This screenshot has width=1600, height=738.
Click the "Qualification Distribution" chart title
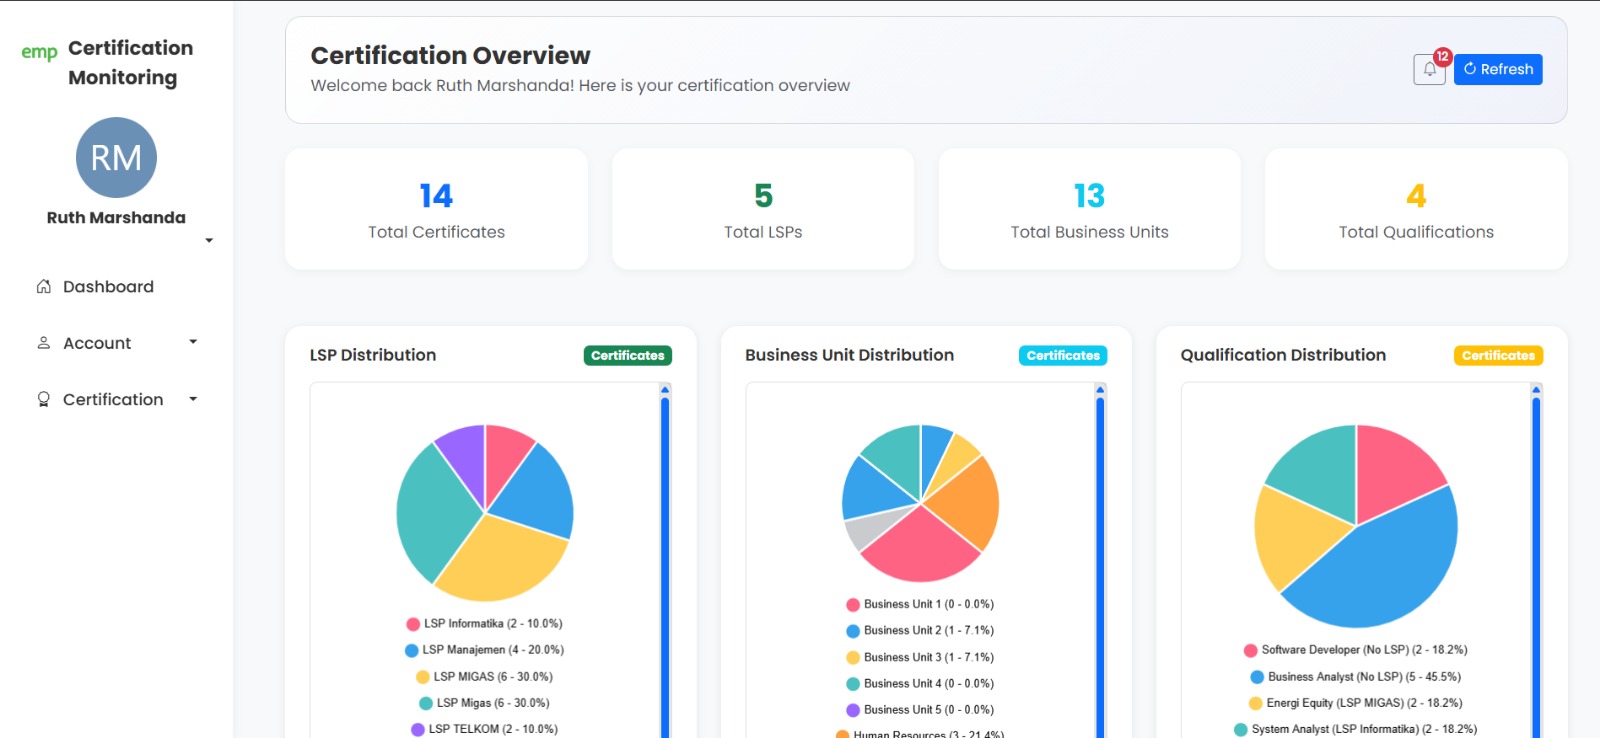click(1283, 355)
